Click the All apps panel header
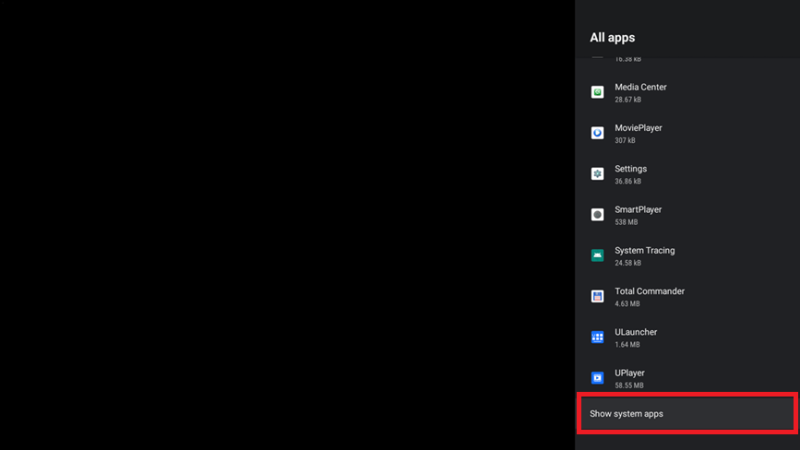The image size is (800, 450). pos(612,38)
